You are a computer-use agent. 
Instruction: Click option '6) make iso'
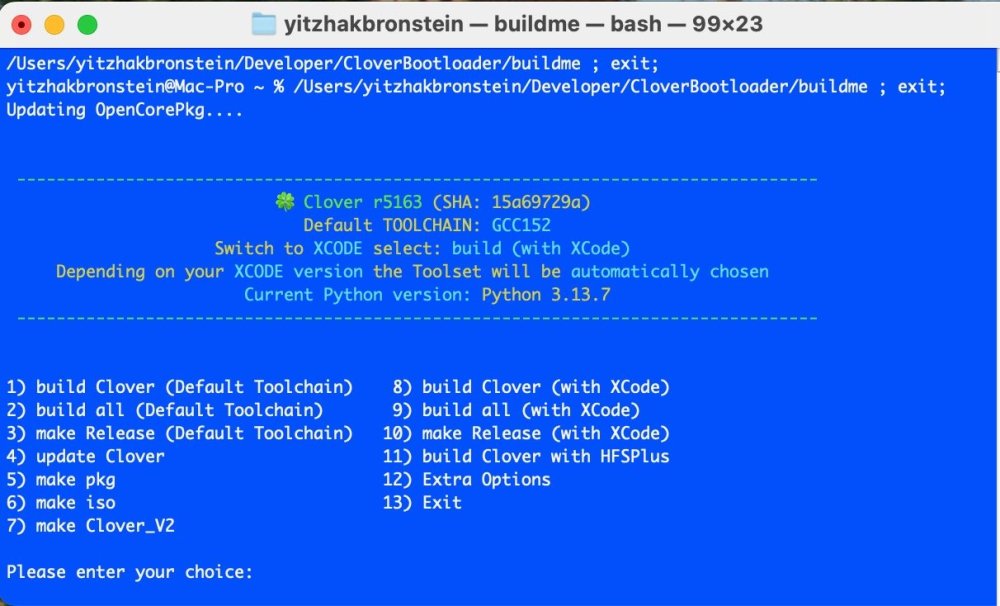pos(61,503)
